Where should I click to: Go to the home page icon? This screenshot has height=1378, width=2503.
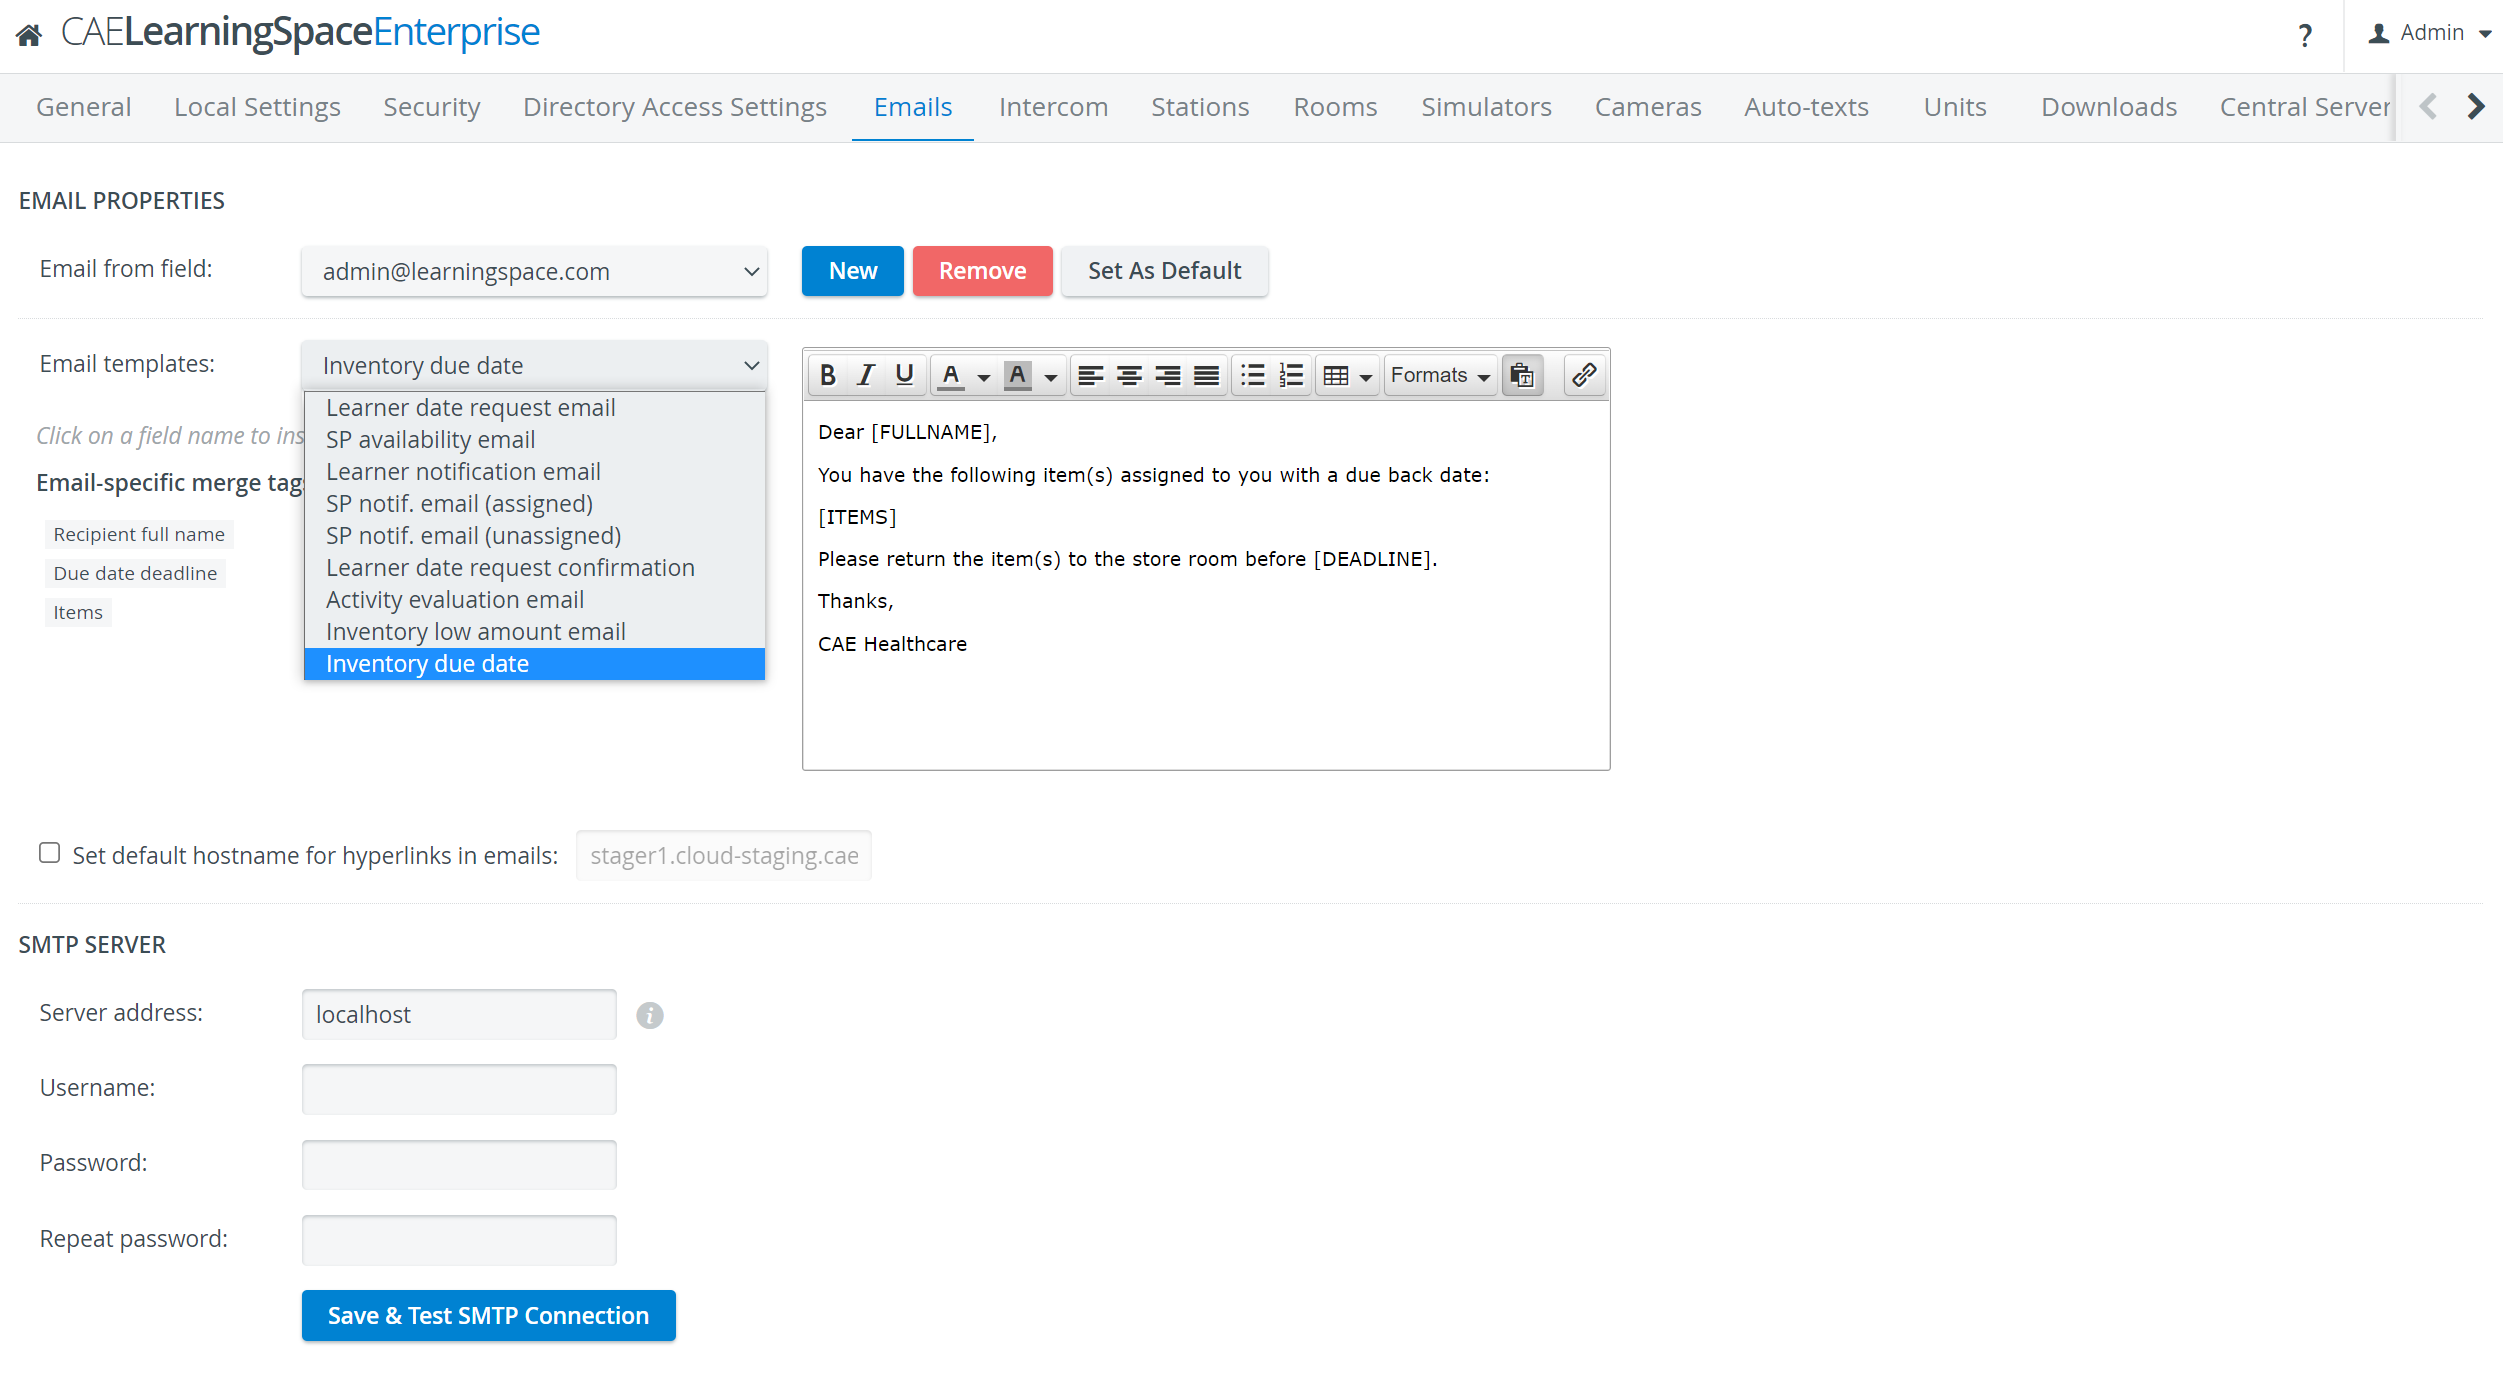coord(29,35)
